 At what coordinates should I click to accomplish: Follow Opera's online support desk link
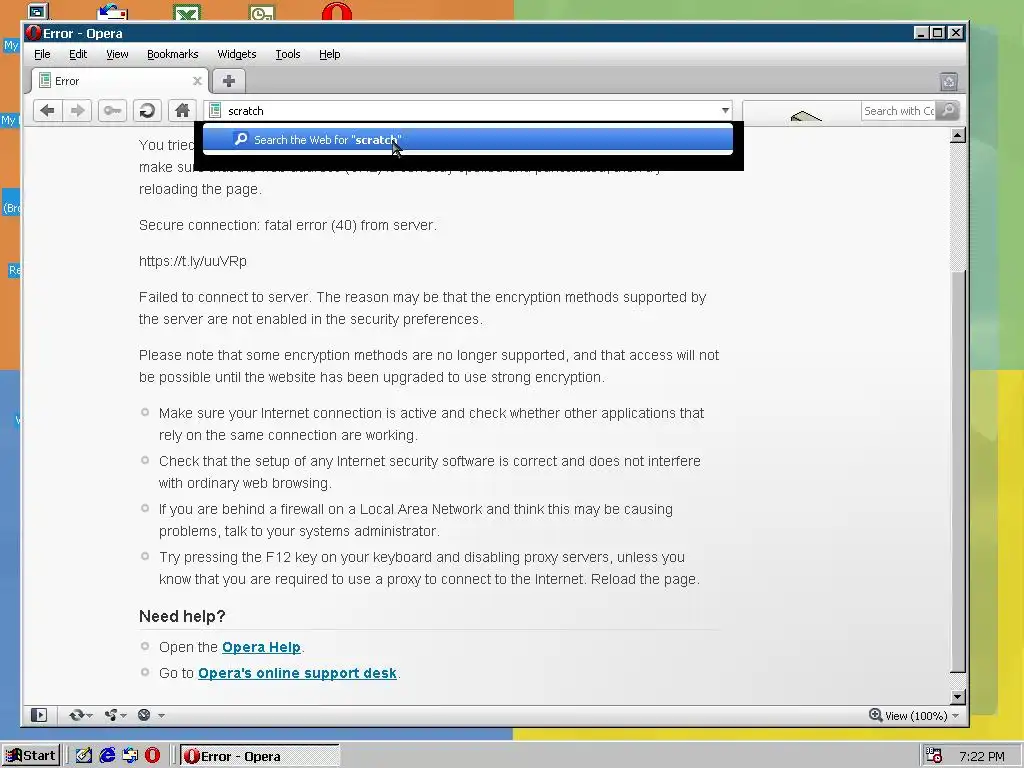click(x=297, y=673)
